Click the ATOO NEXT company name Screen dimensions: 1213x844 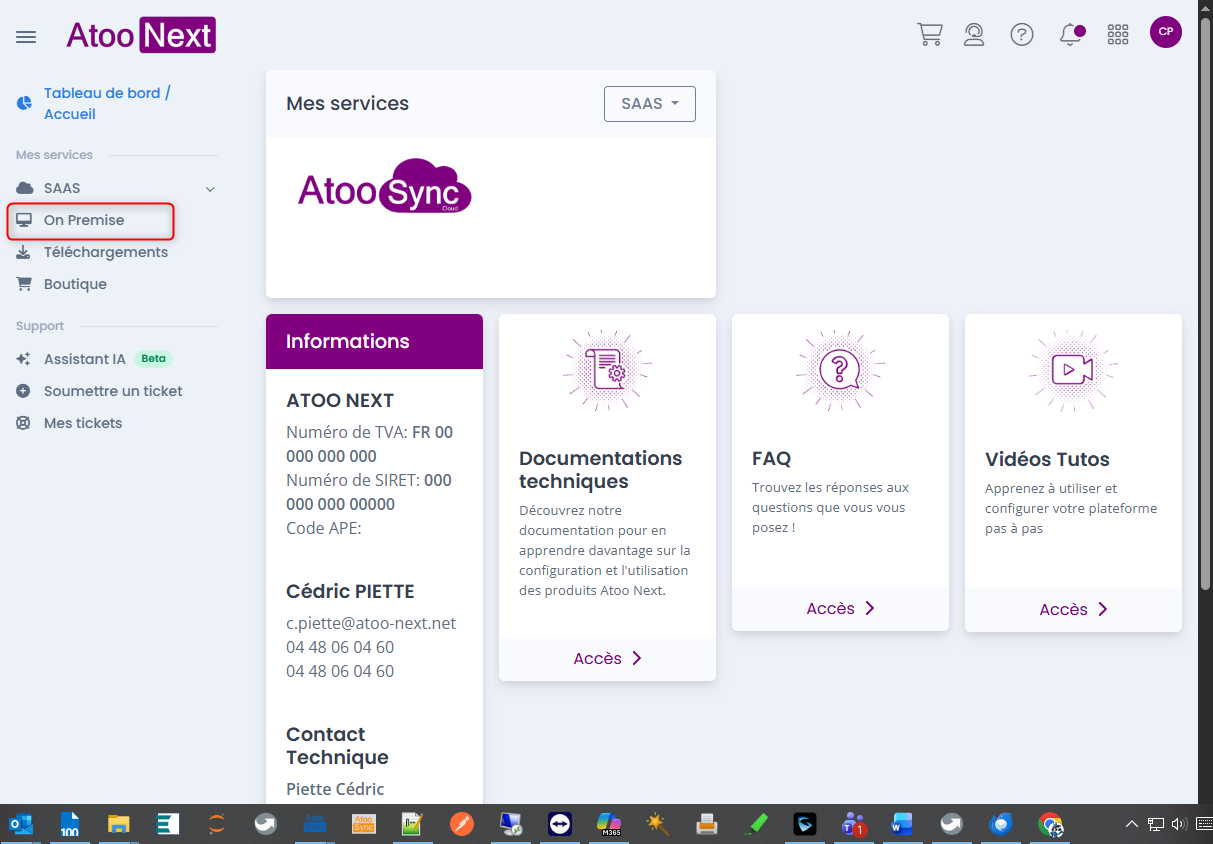pyautogui.click(x=340, y=400)
